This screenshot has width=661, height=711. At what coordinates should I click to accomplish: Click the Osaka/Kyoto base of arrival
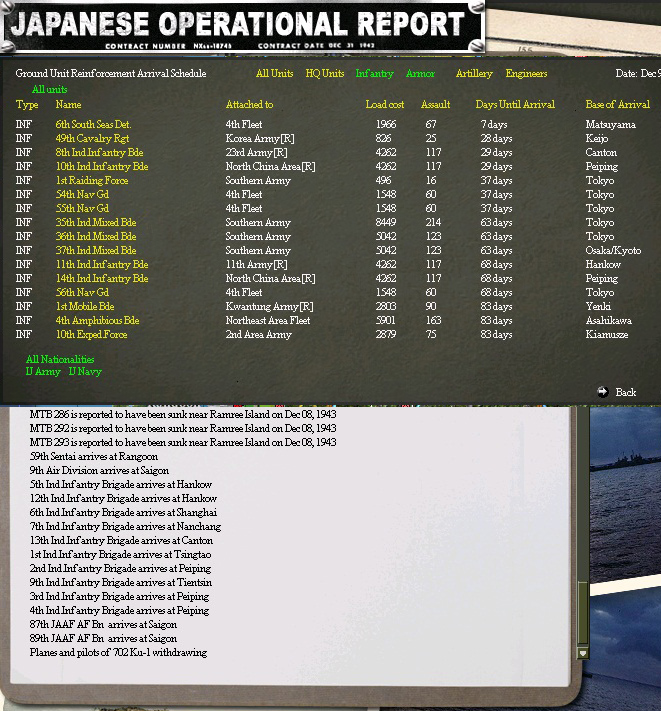tap(613, 250)
